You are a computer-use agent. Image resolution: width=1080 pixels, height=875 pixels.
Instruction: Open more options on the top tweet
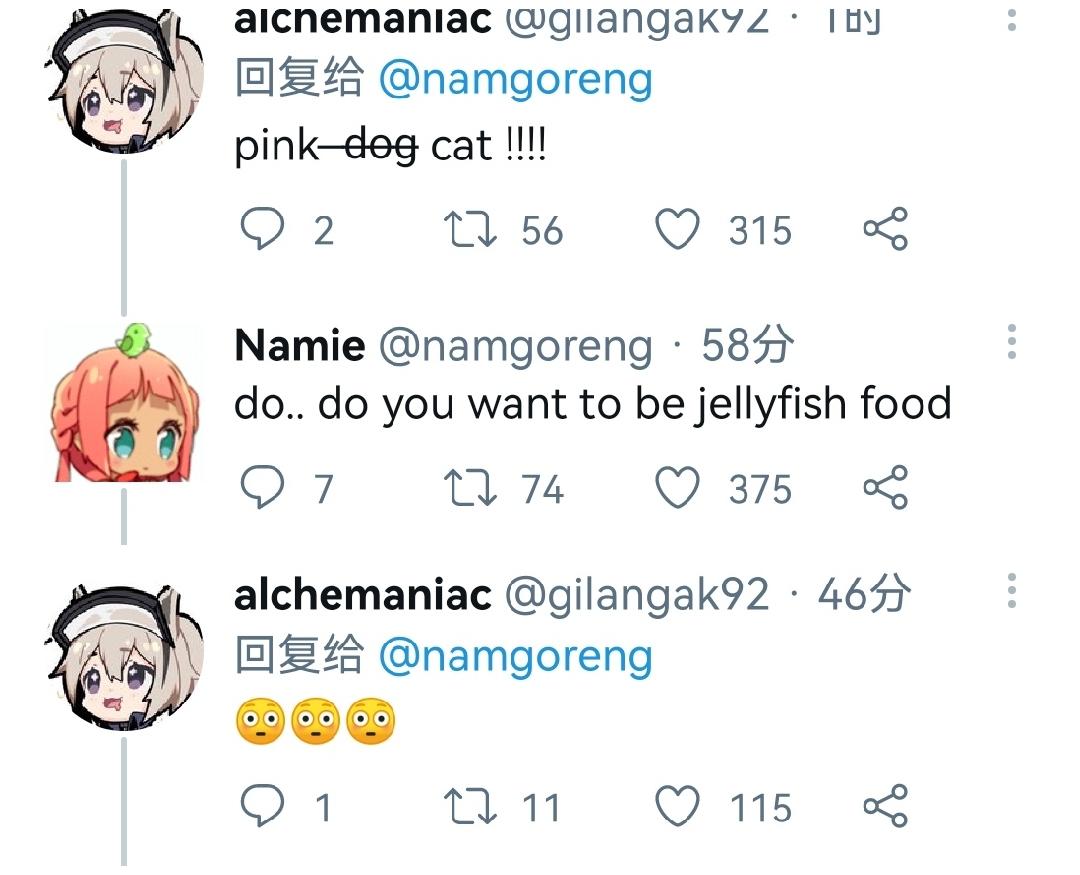tap(1011, 19)
